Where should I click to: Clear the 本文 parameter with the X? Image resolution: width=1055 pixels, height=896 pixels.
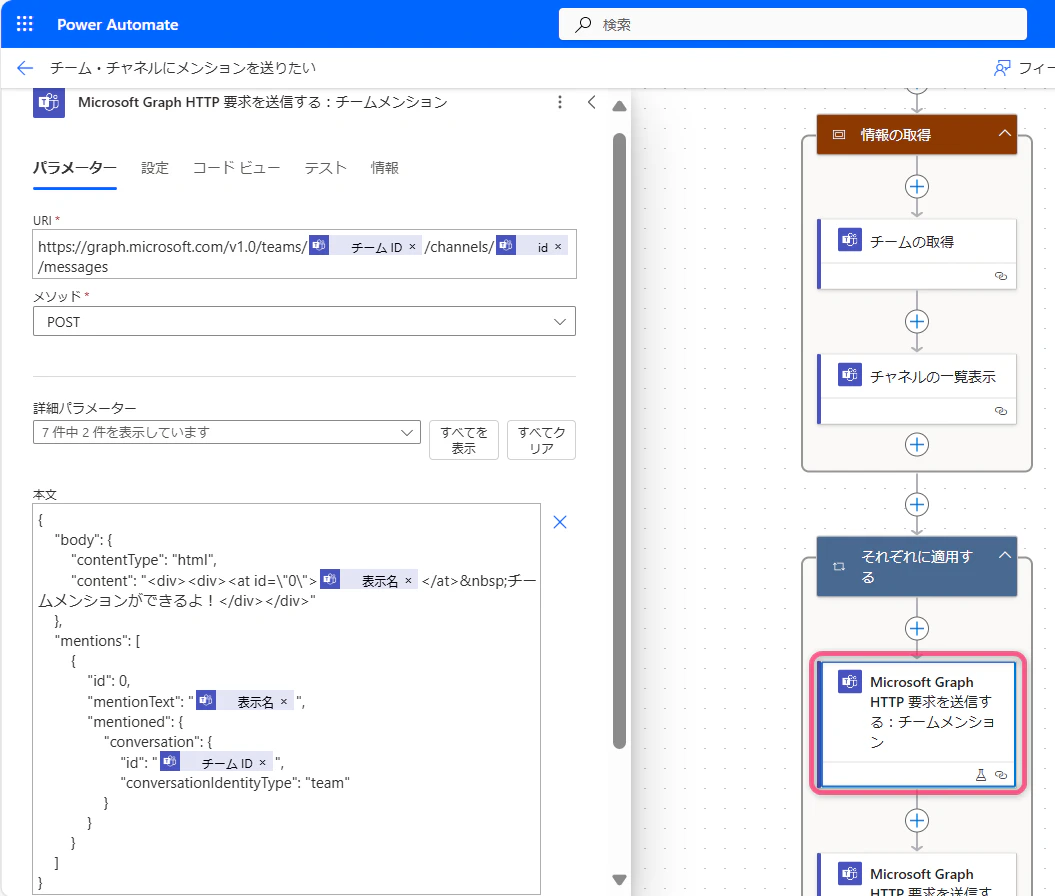pyautogui.click(x=560, y=522)
